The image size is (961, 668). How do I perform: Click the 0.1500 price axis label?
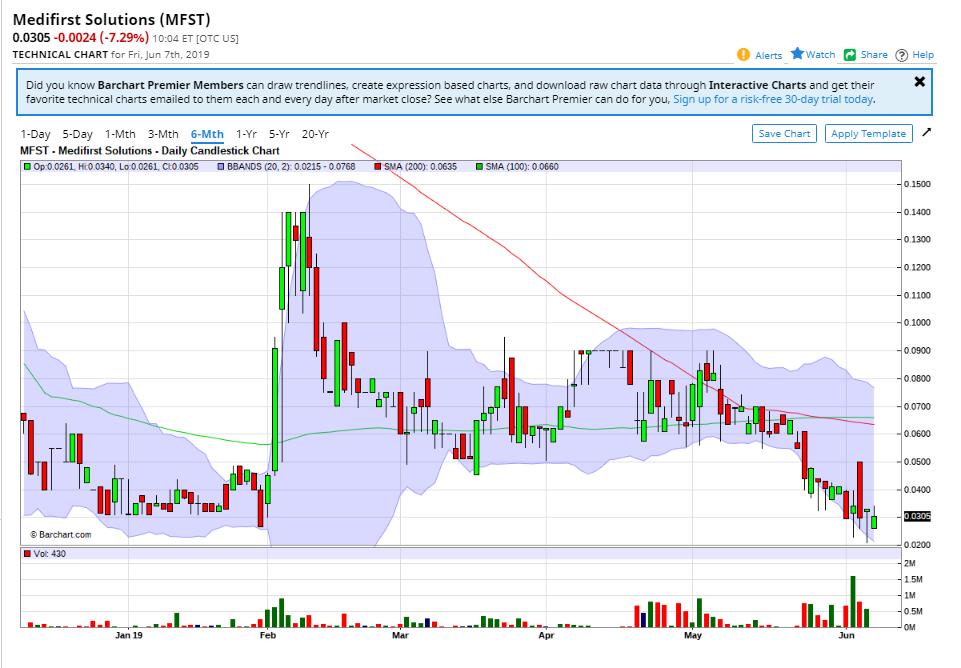(917, 184)
